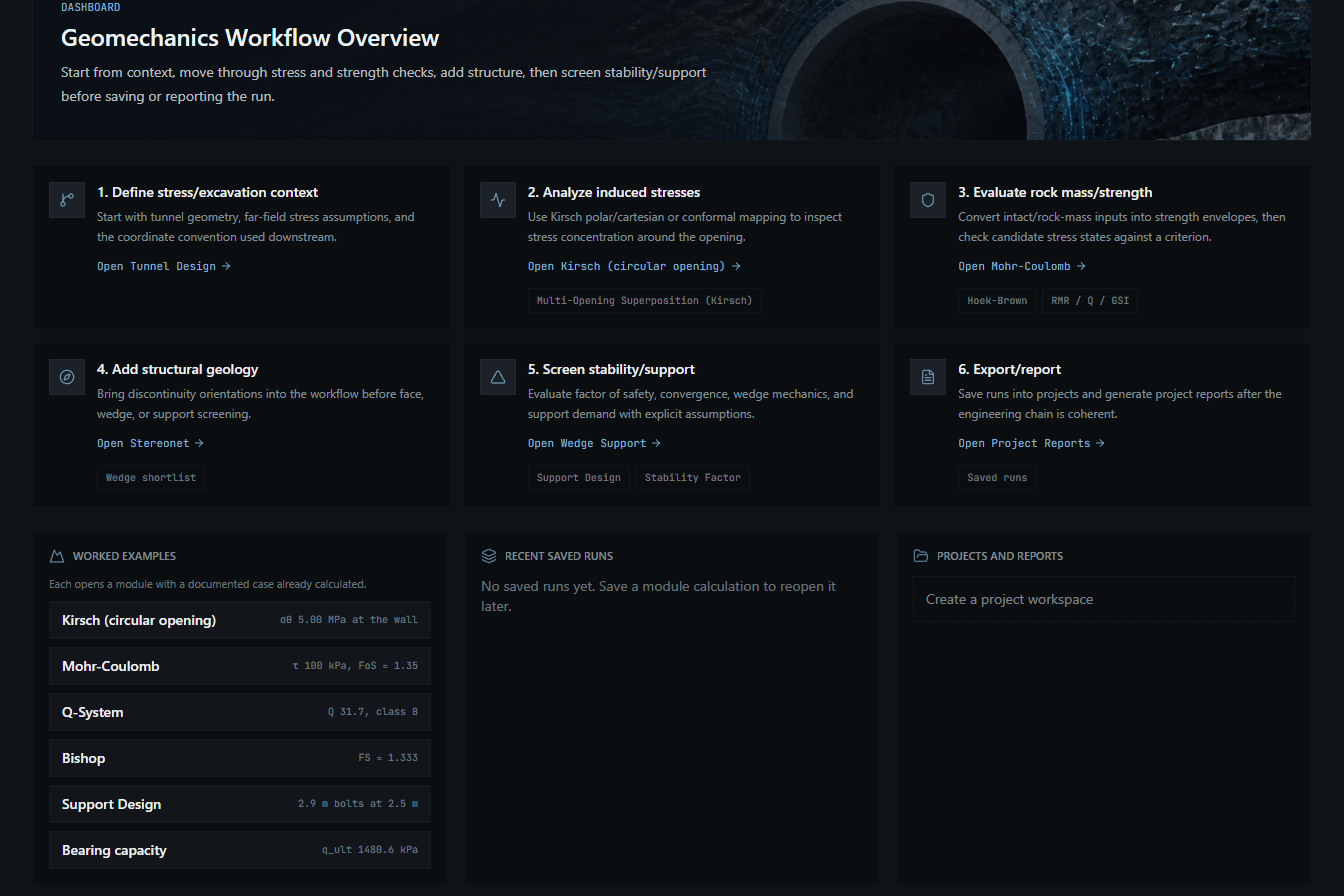Click Create a project workspace
This screenshot has width=1344, height=896.
pos(1104,599)
